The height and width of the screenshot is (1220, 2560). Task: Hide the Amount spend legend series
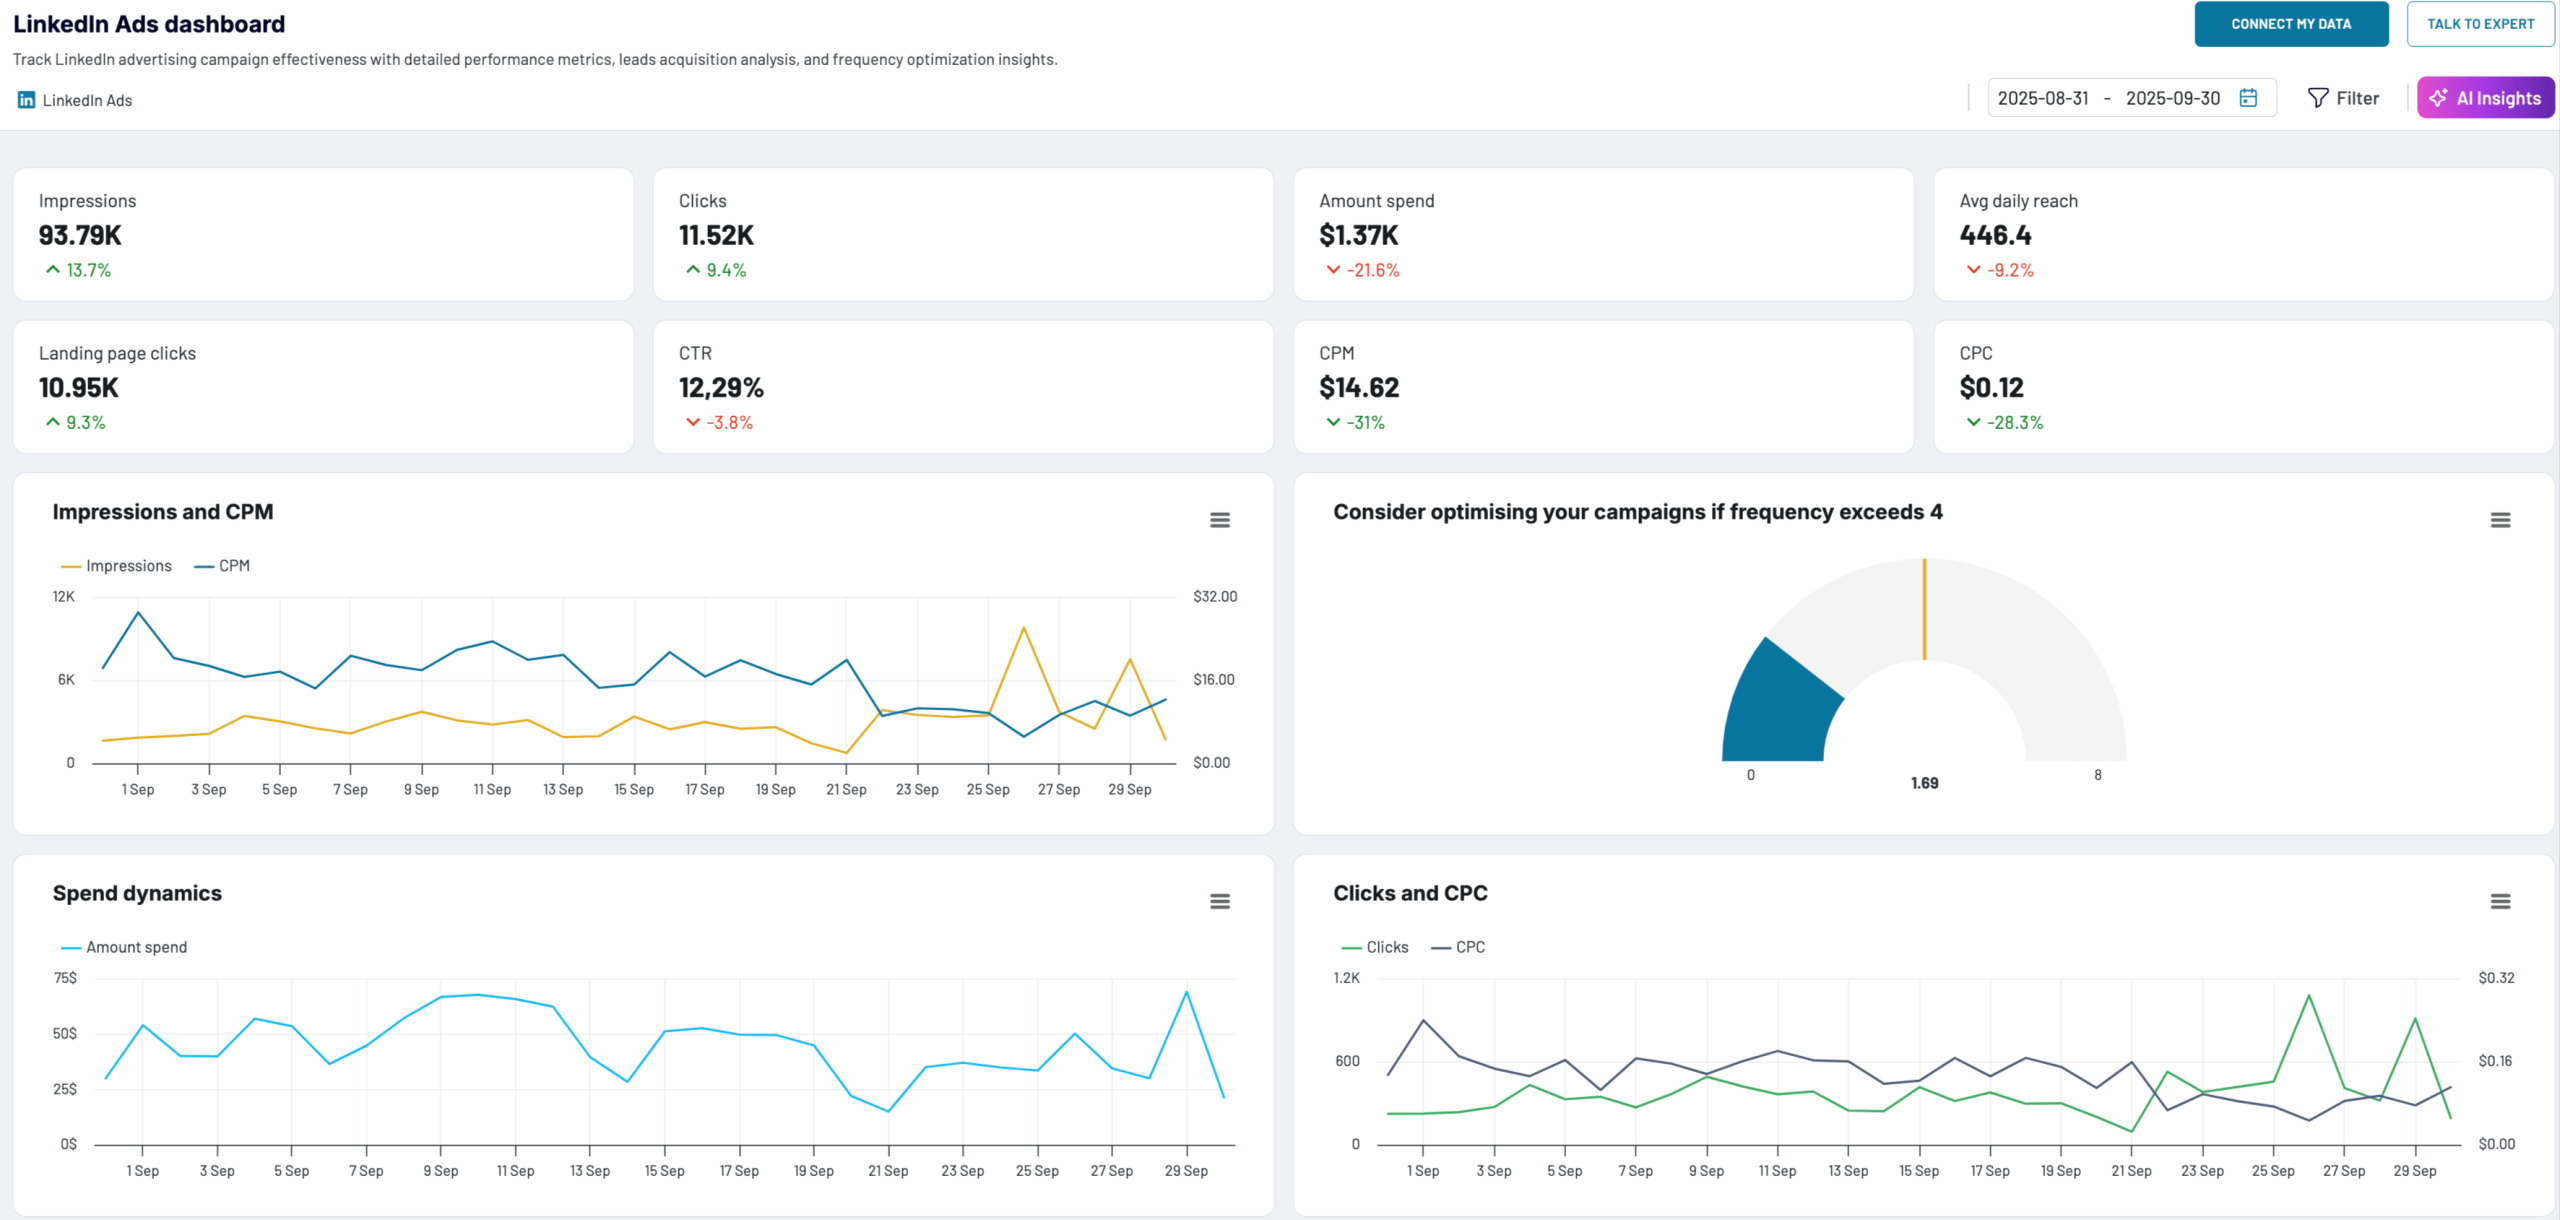136,947
